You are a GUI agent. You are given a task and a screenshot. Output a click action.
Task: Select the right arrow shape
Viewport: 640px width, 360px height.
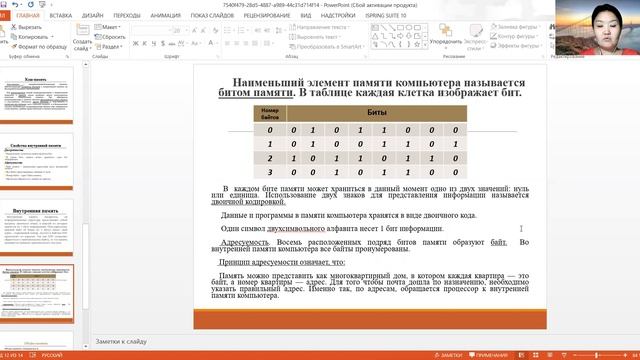pos(400,36)
